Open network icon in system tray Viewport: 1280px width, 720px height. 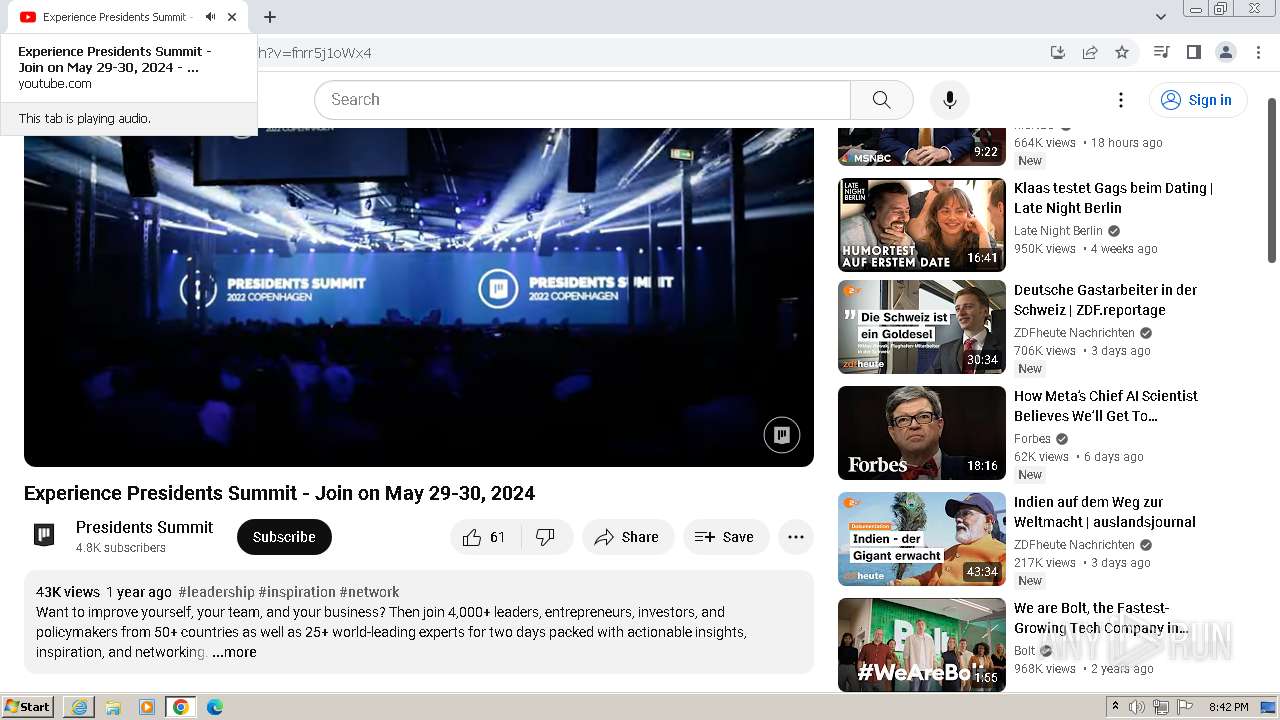point(1161,707)
